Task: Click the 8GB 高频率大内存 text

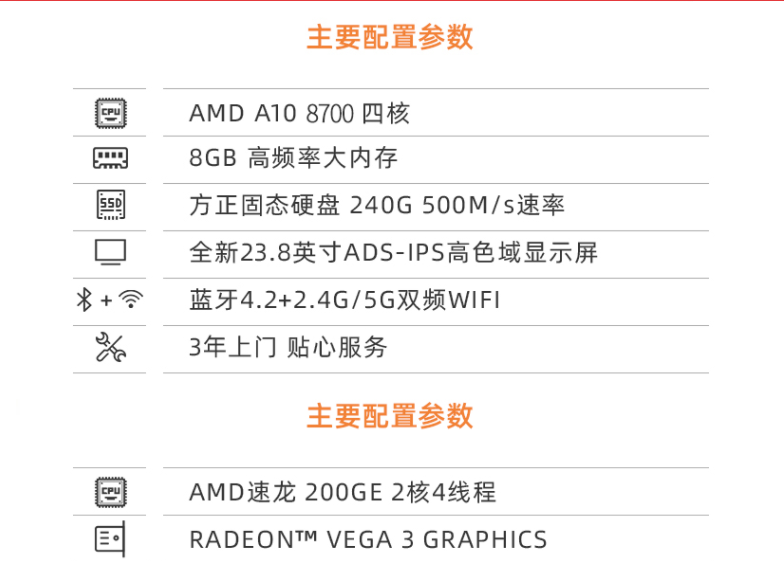Action: pyautogui.click(x=294, y=158)
